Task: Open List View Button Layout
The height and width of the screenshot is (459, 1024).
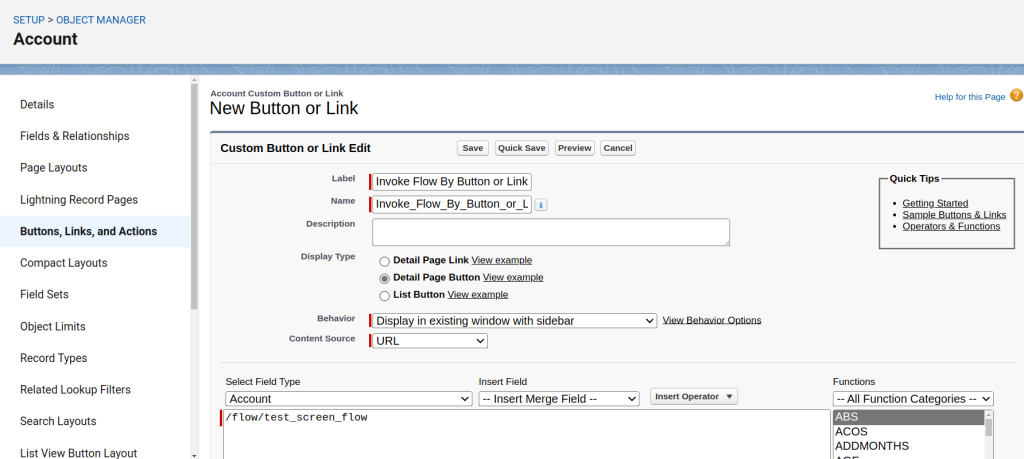Action: (78, 453)
